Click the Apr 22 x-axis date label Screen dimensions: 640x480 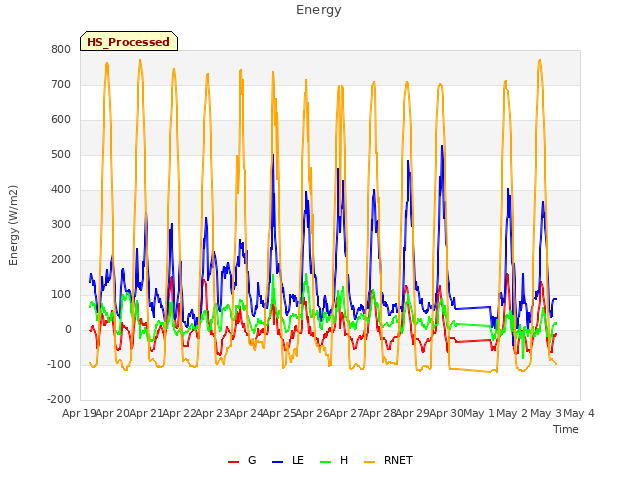click(x=180, y=413)
